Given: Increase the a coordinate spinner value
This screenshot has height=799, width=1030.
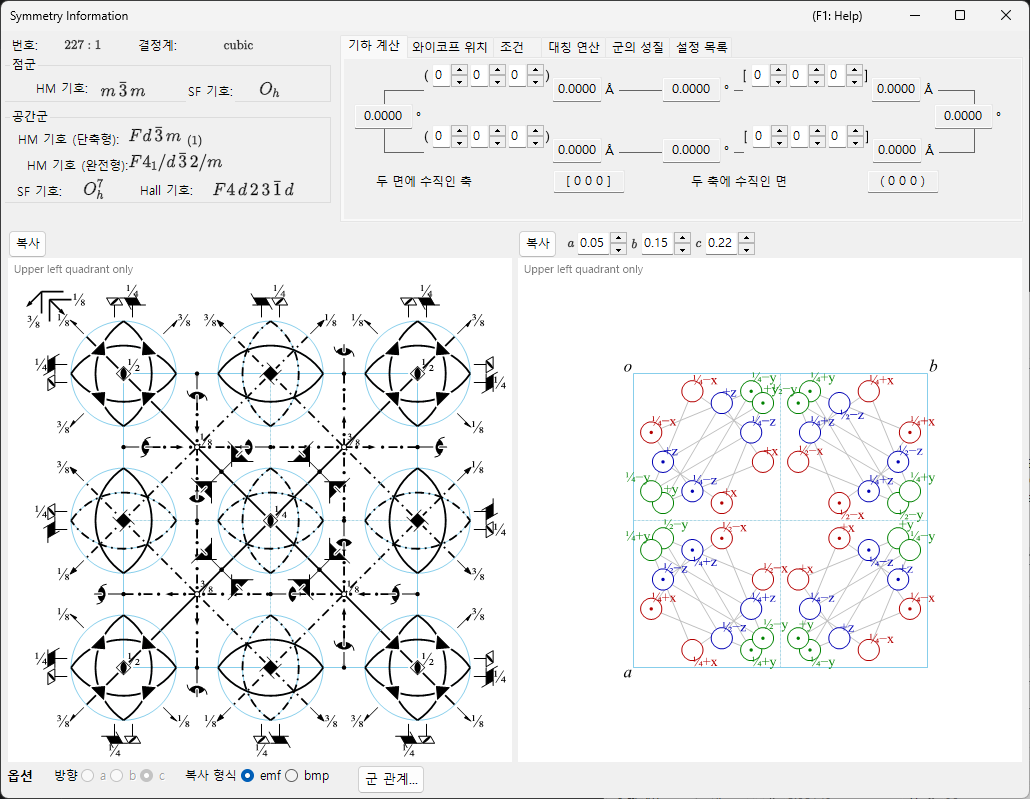Looking at the screenshot, I should [618, 238].
